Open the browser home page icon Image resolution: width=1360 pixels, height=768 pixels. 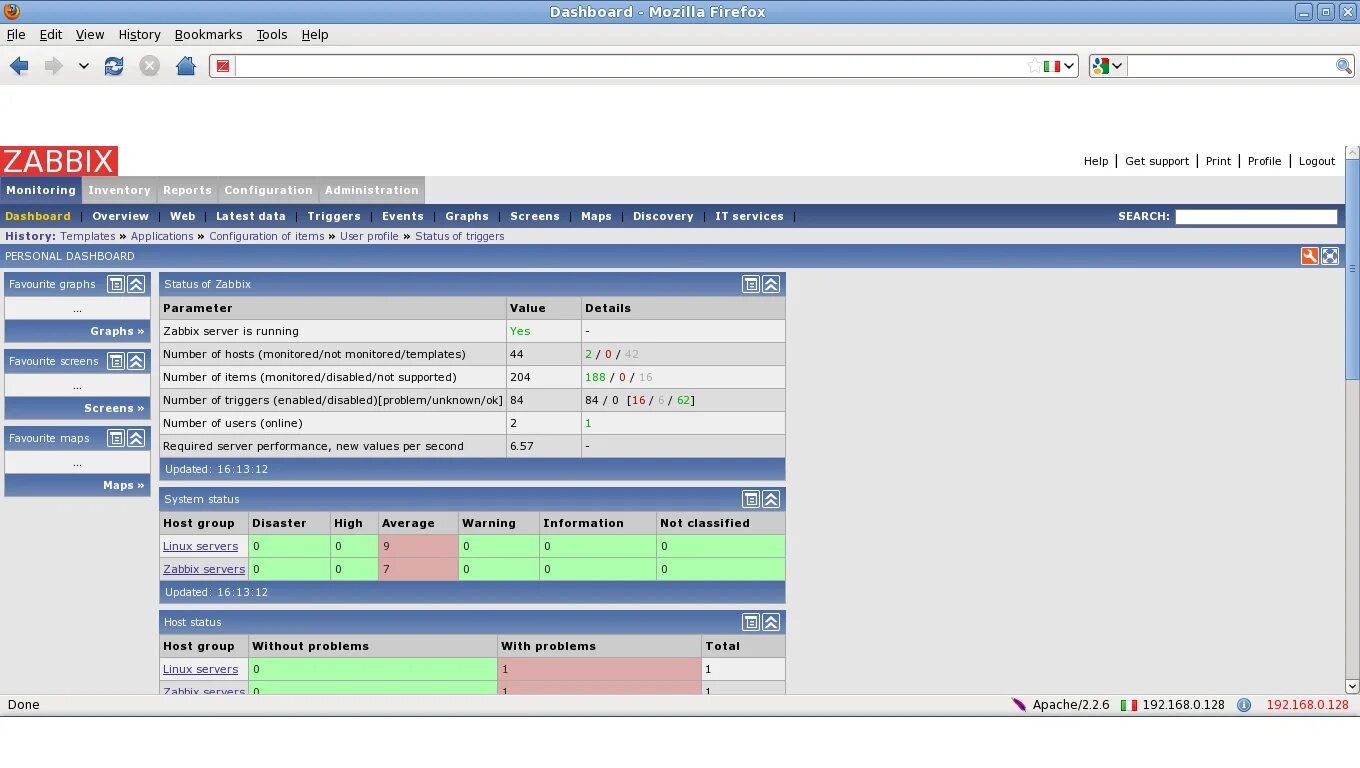(185, 66)
